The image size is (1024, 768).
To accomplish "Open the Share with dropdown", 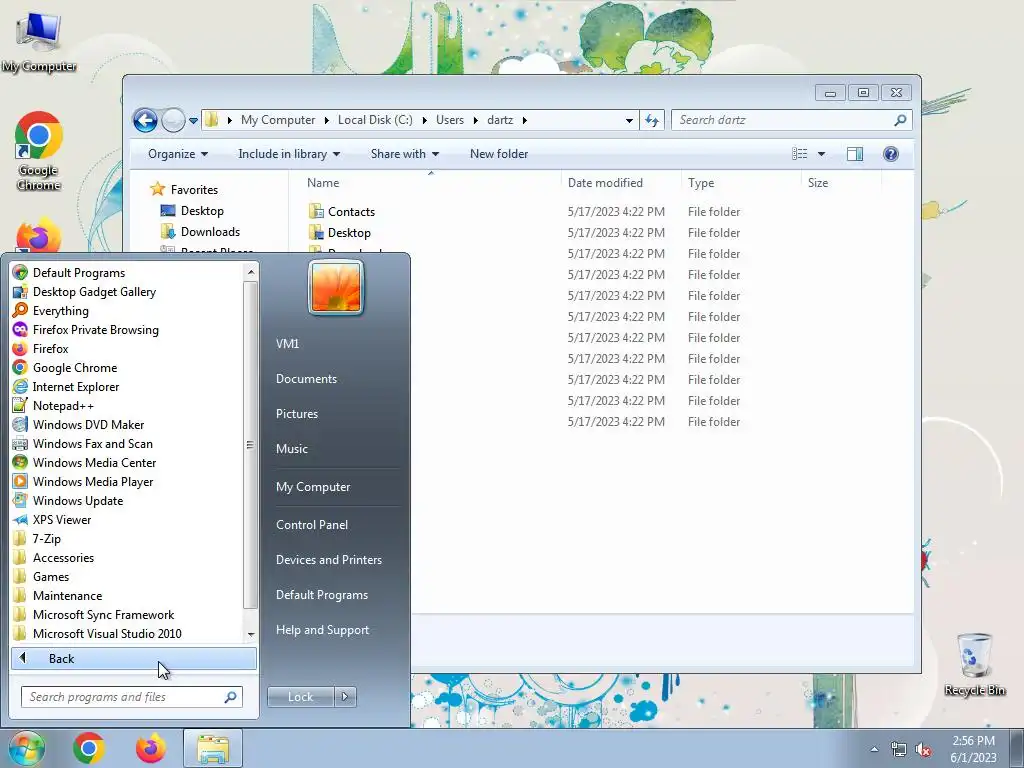I will (405, 154).
